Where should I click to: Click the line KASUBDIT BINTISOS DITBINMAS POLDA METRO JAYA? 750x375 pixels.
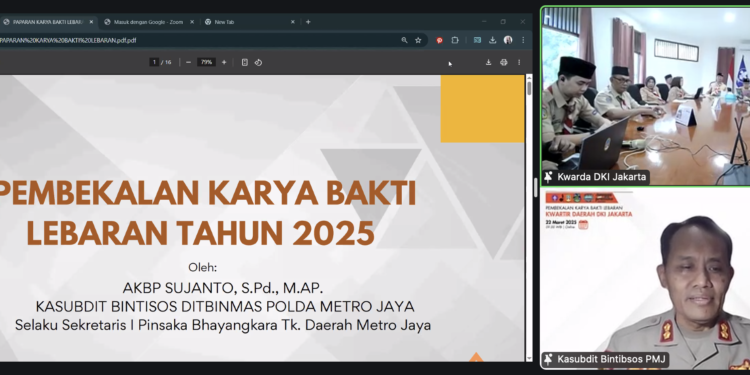[225, 306]
